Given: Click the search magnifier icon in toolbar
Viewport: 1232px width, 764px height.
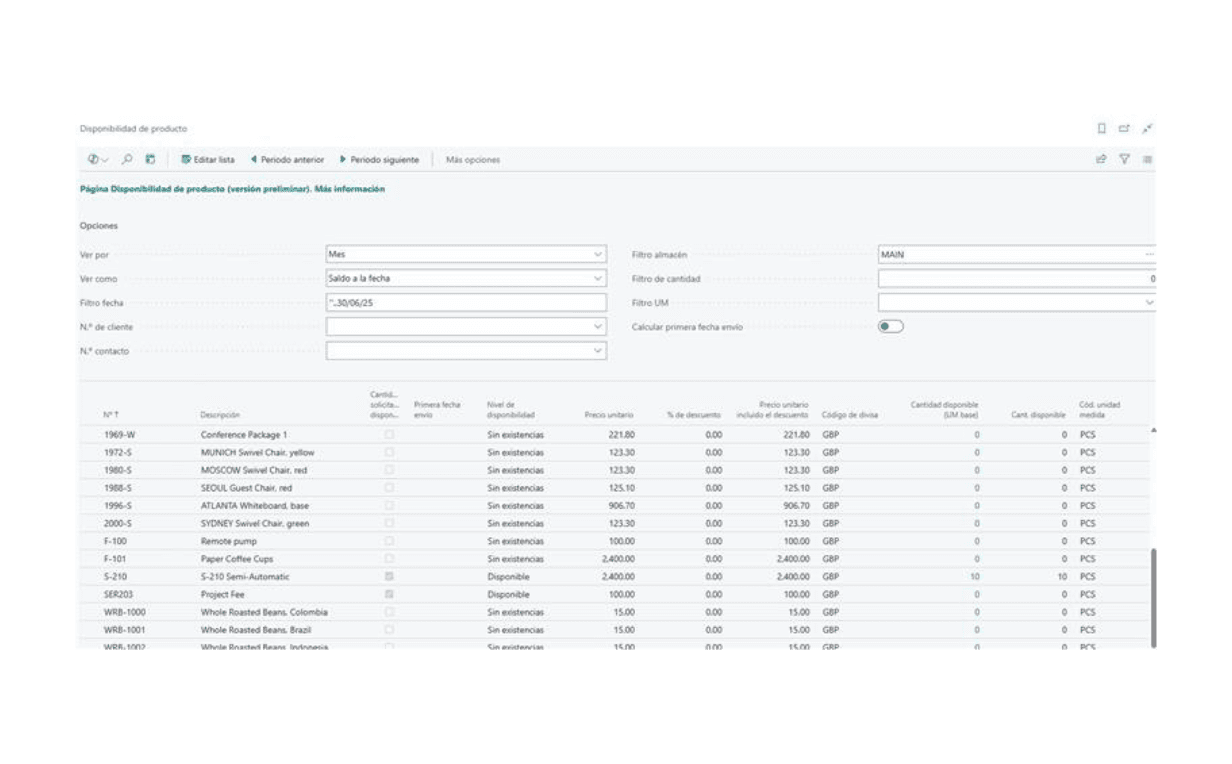Looking at the screenshot, I should tap(127, 159).
